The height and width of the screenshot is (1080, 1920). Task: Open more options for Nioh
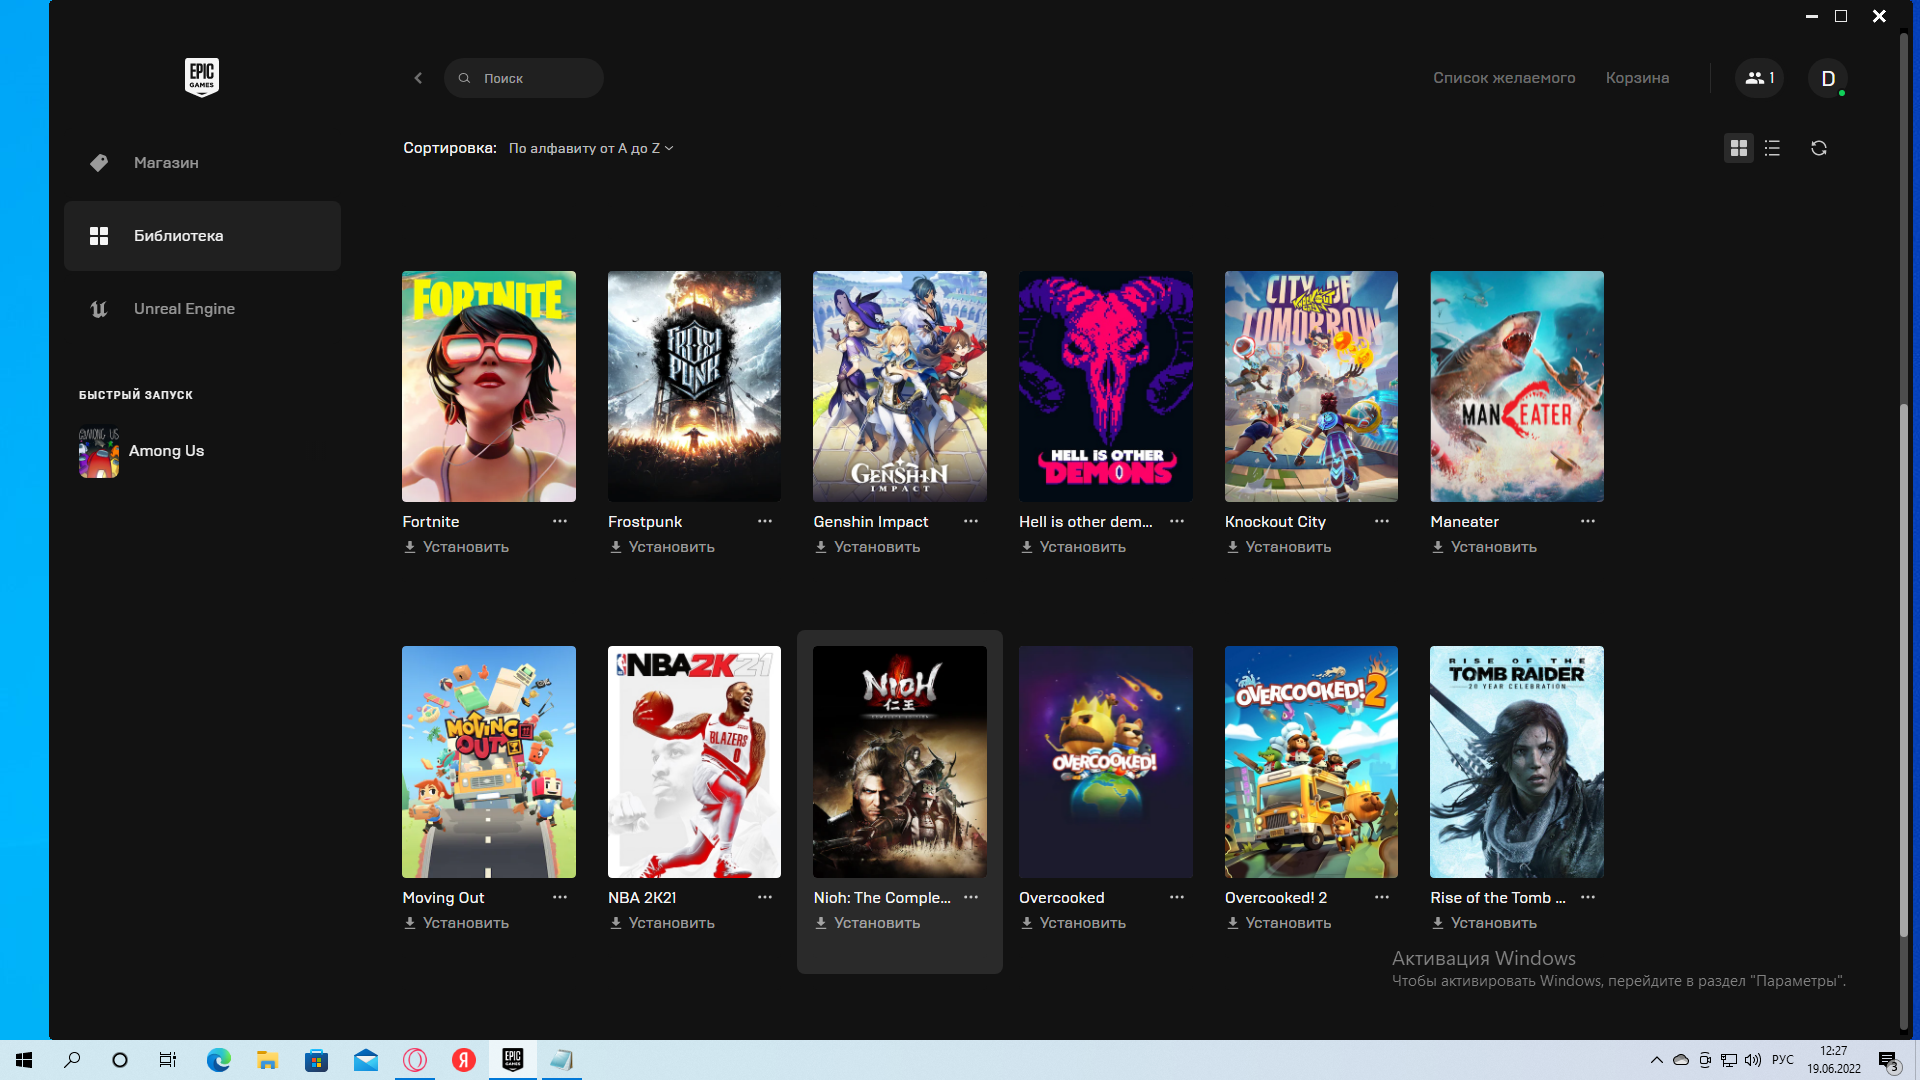pyautogui.click(x=971, y=897)
